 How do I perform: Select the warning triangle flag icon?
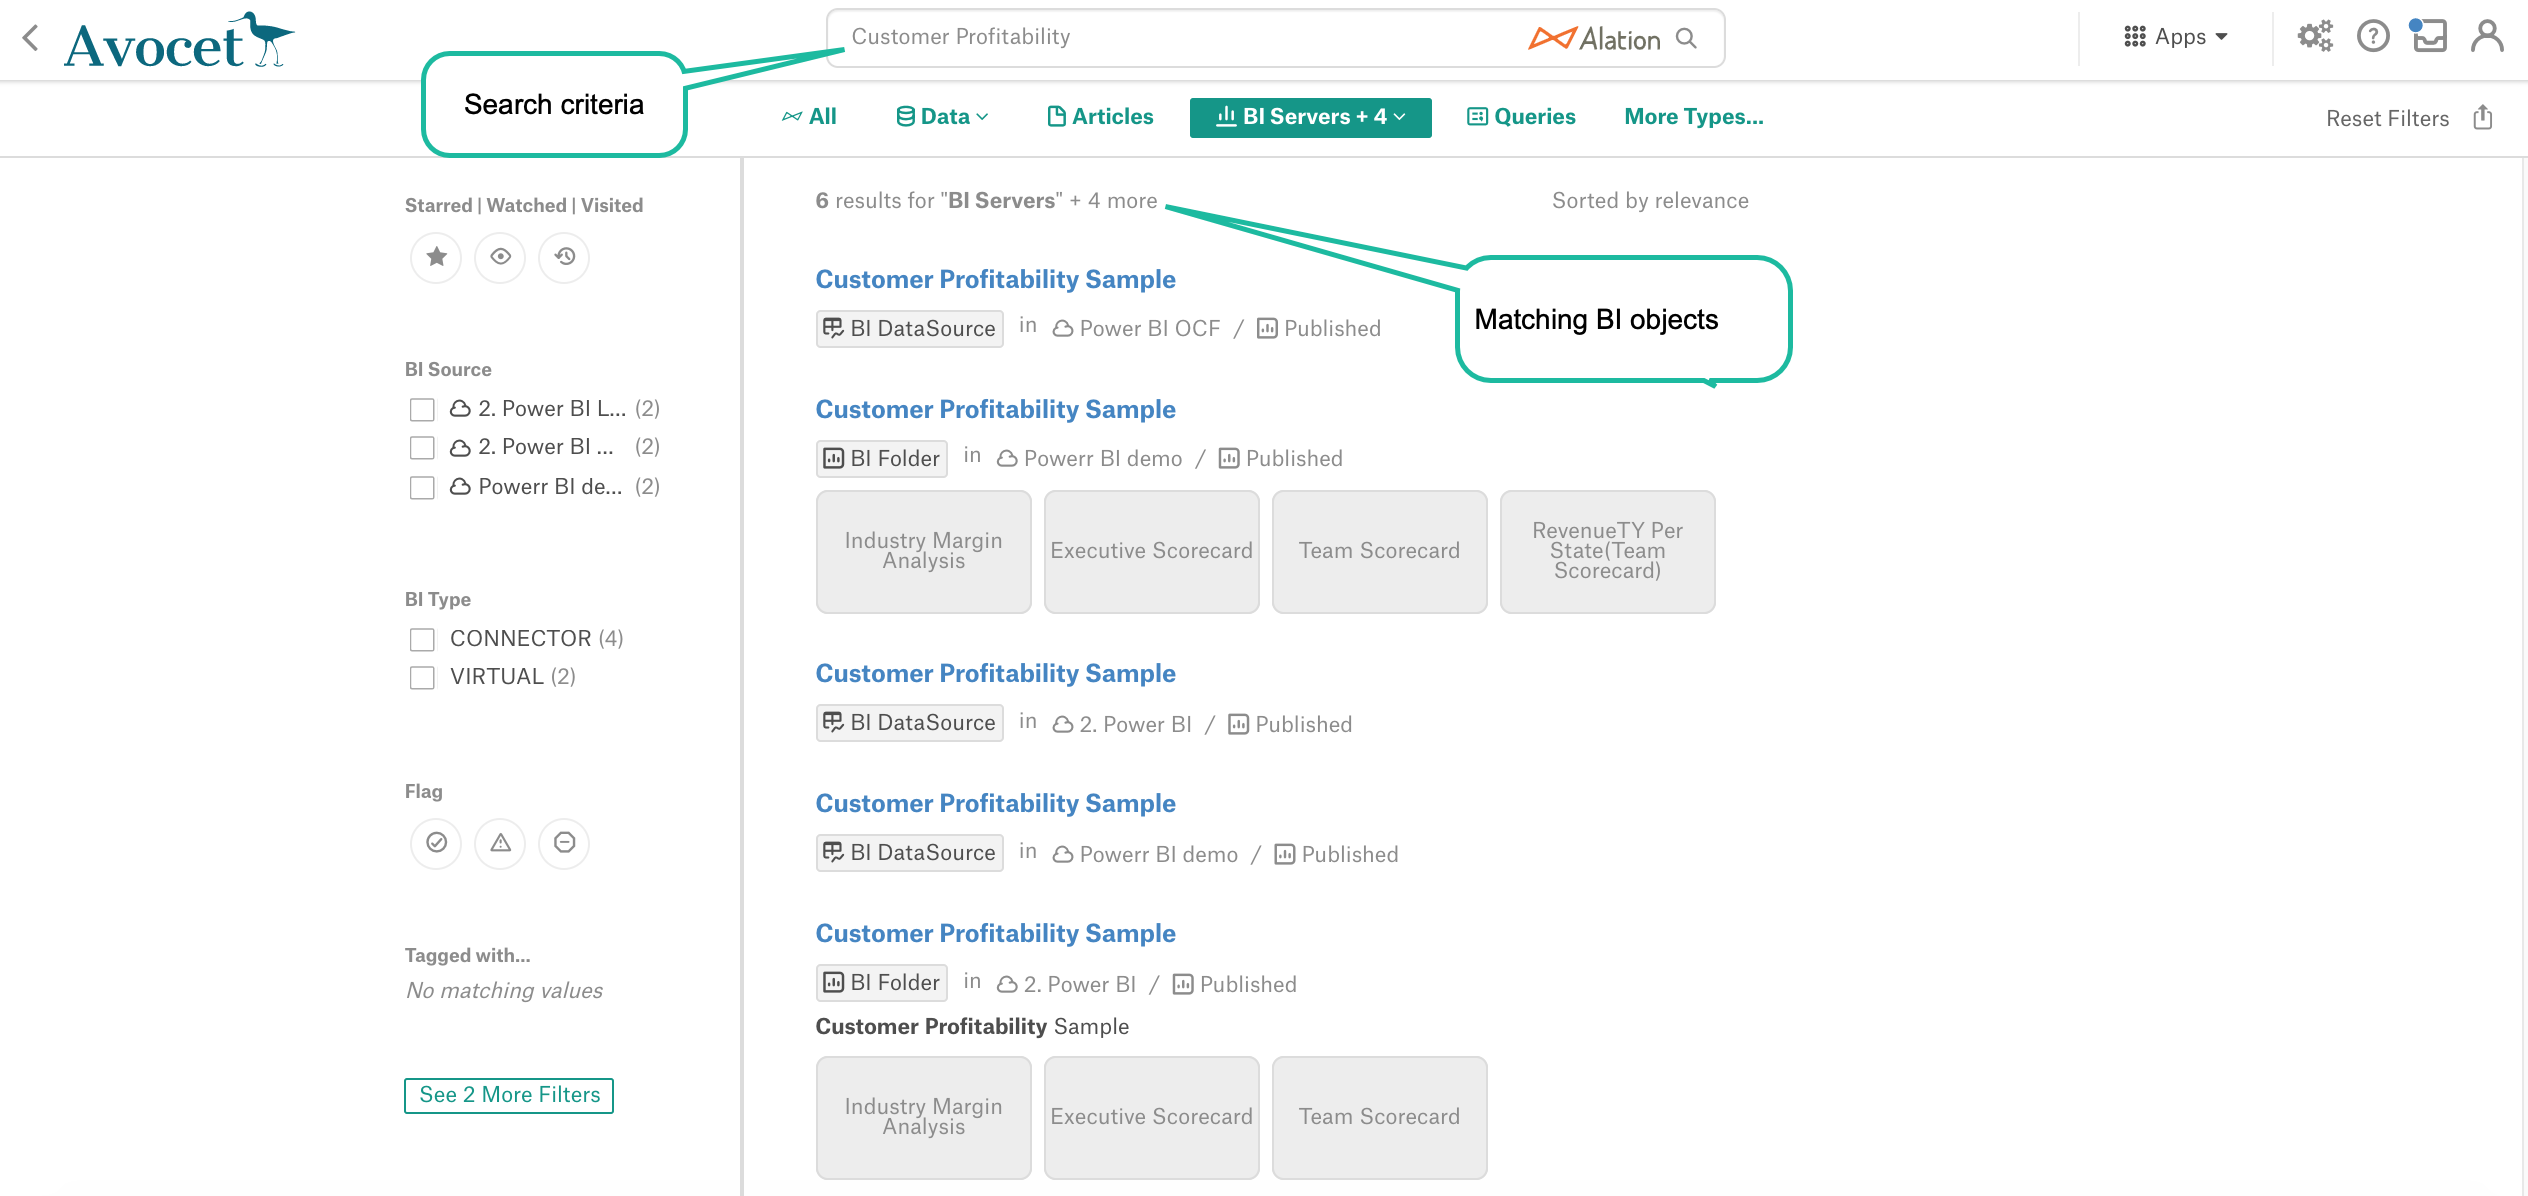pyautogui.click(x=500, y=843)
